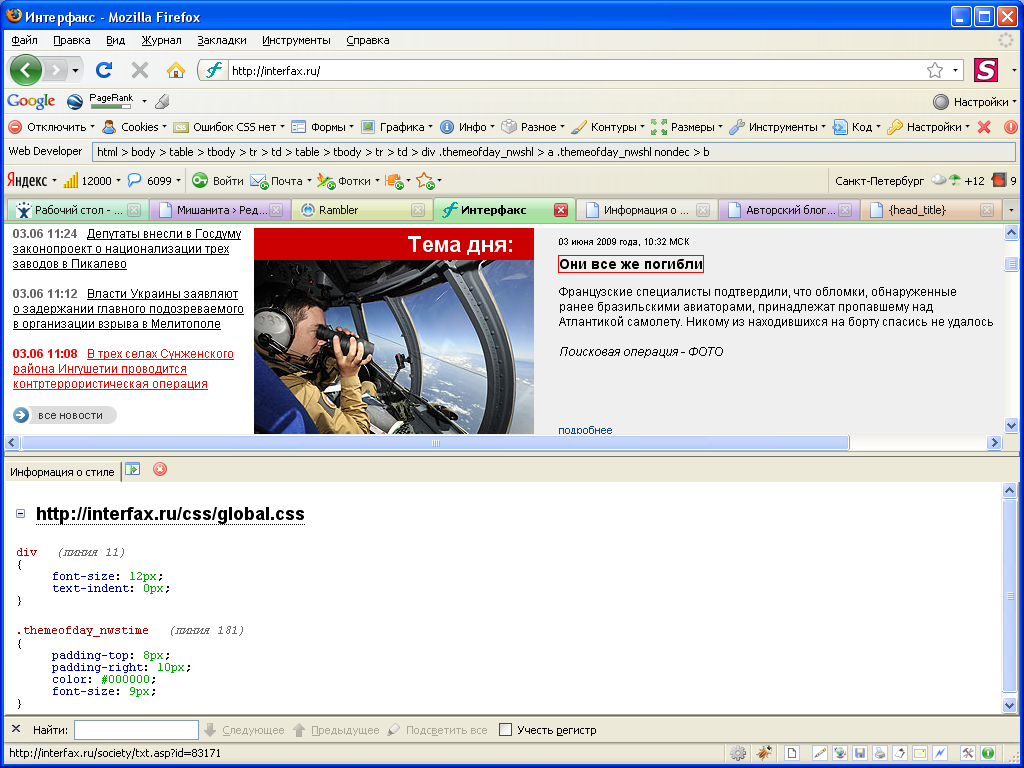Log in via Войти key button
Viewport: 1024px width, 768px height.
coord(218,181)
